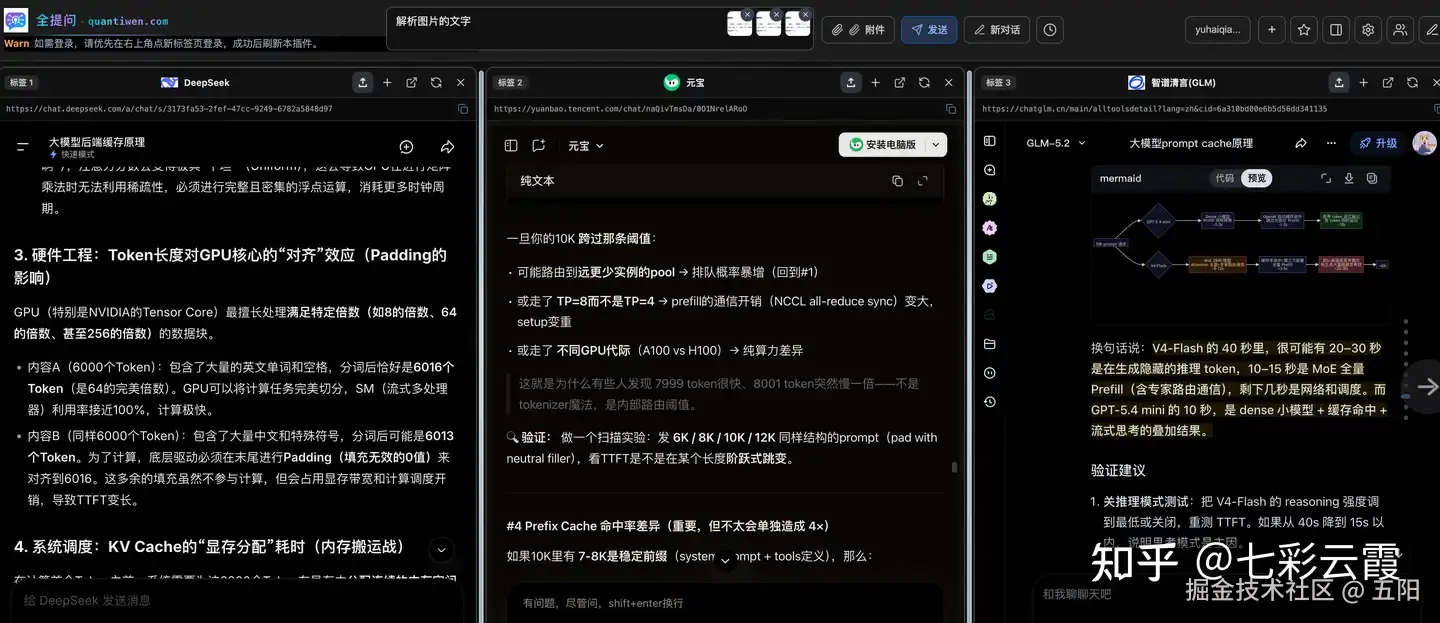Open DeepSeek sidebar hamburger menu
Screen dimensions: 1440x623
click(23, 147)
